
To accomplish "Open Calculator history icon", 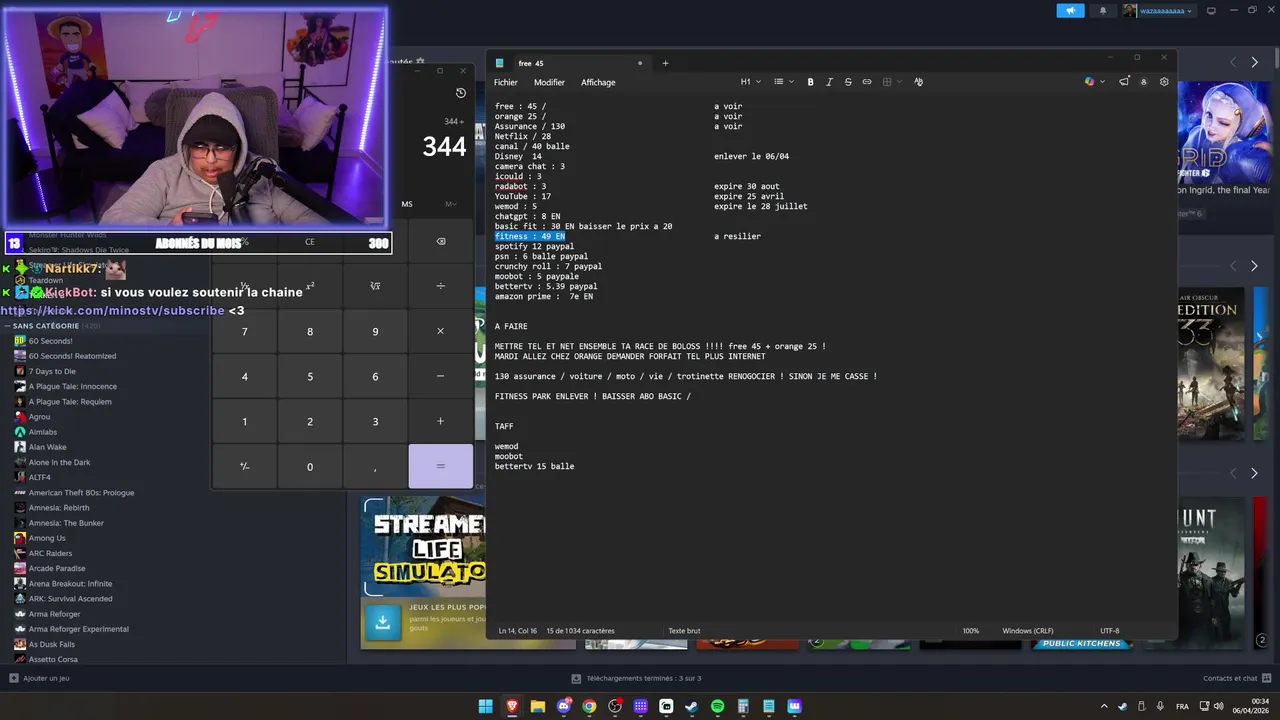I will coord(461,93).
